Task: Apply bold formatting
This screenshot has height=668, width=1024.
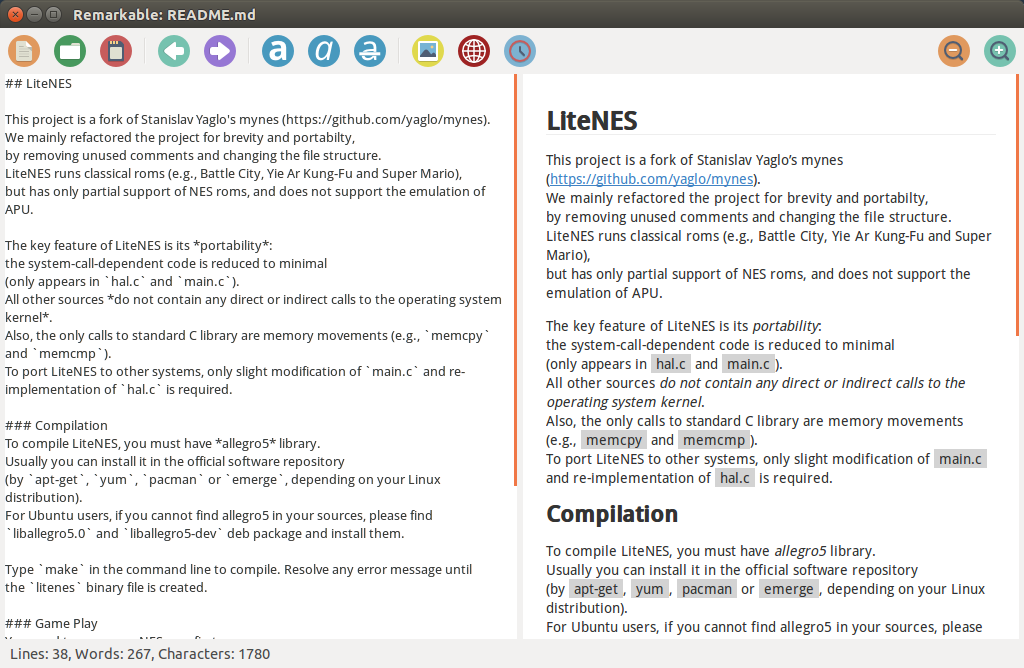Action: [277, 51]
